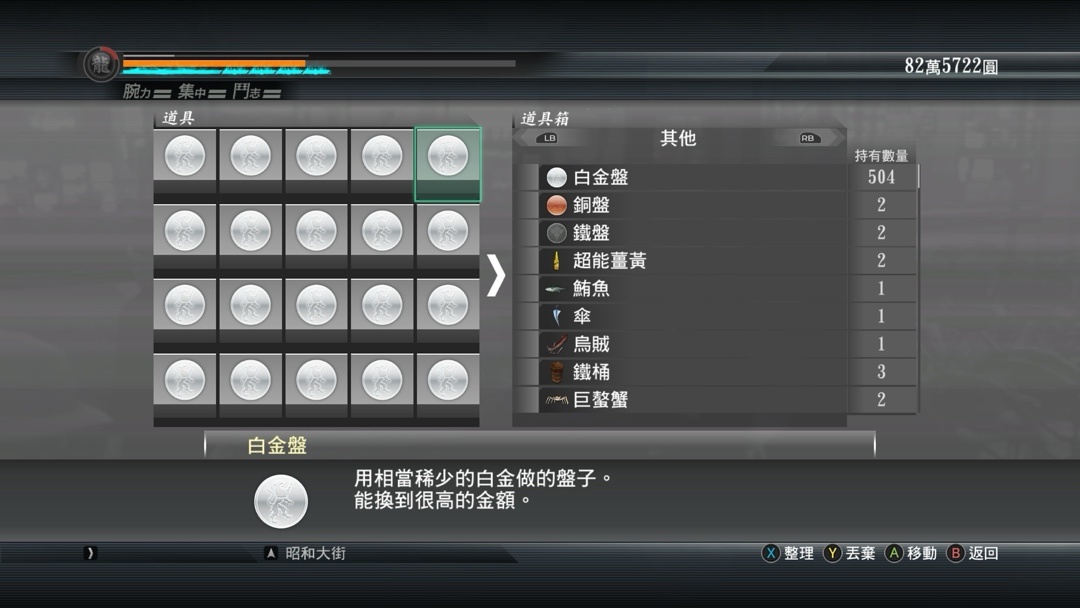Click the item box list scrollbar
Screen dimensions: 1080x608
[919, 177]
